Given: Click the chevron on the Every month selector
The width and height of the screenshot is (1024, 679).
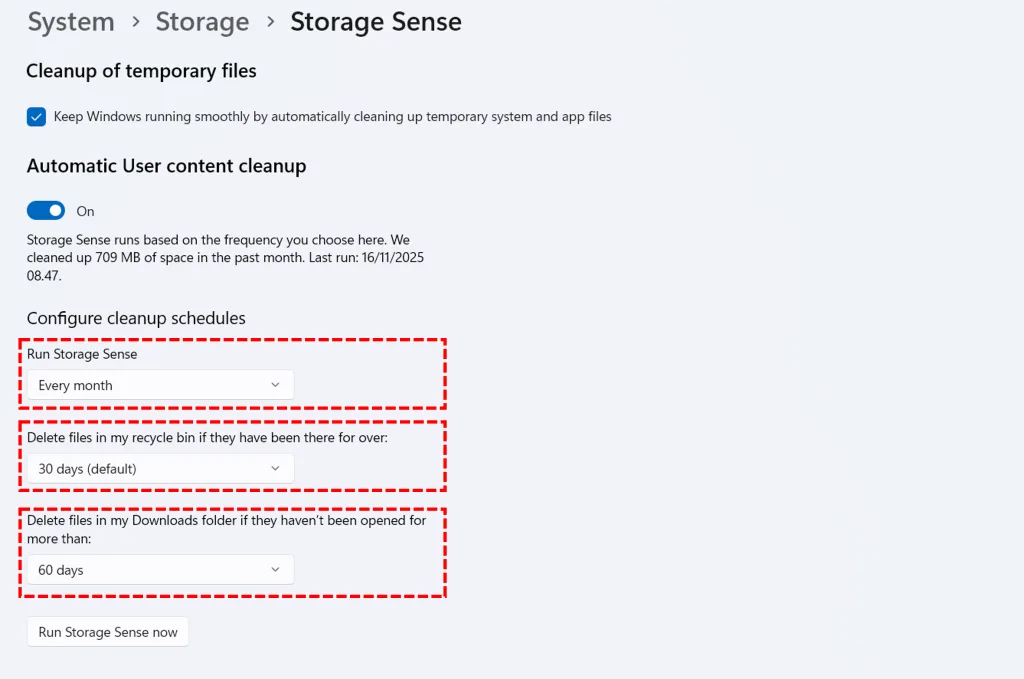Looking at the screenshot, I should pyautogui.click(x=277, y=385).
